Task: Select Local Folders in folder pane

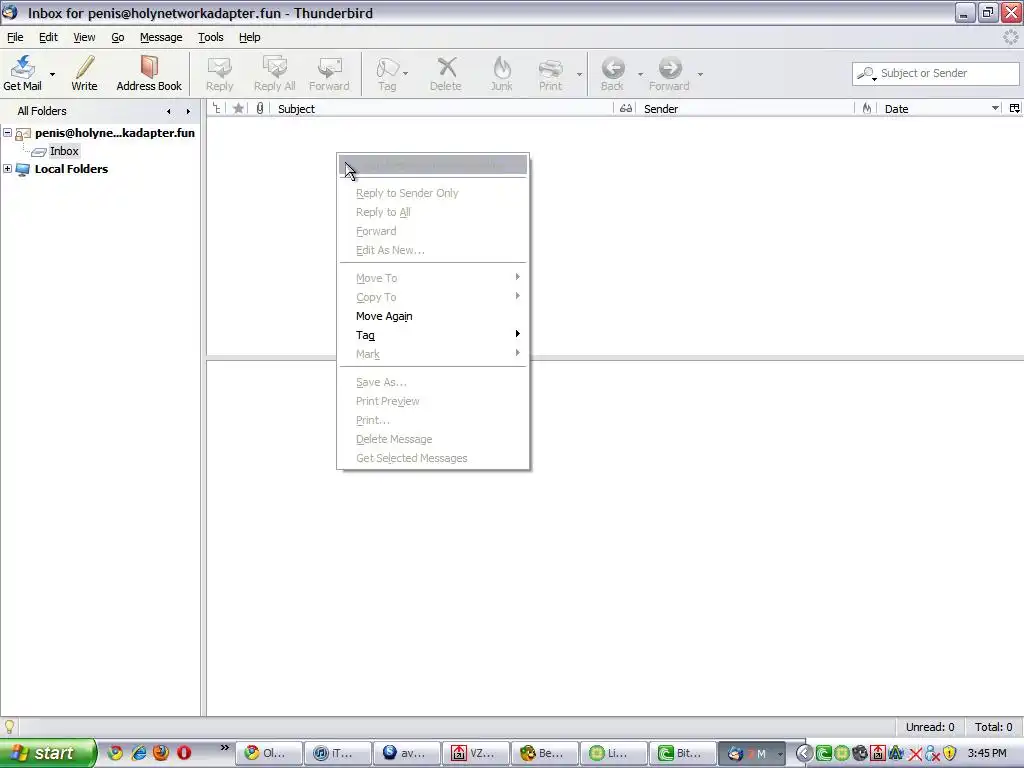Action: click(71, 168)
